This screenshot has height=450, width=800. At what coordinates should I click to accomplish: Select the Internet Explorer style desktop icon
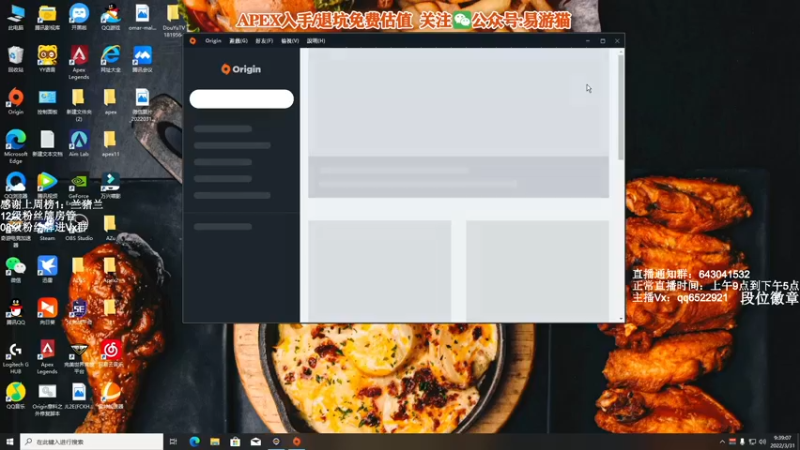110,59
